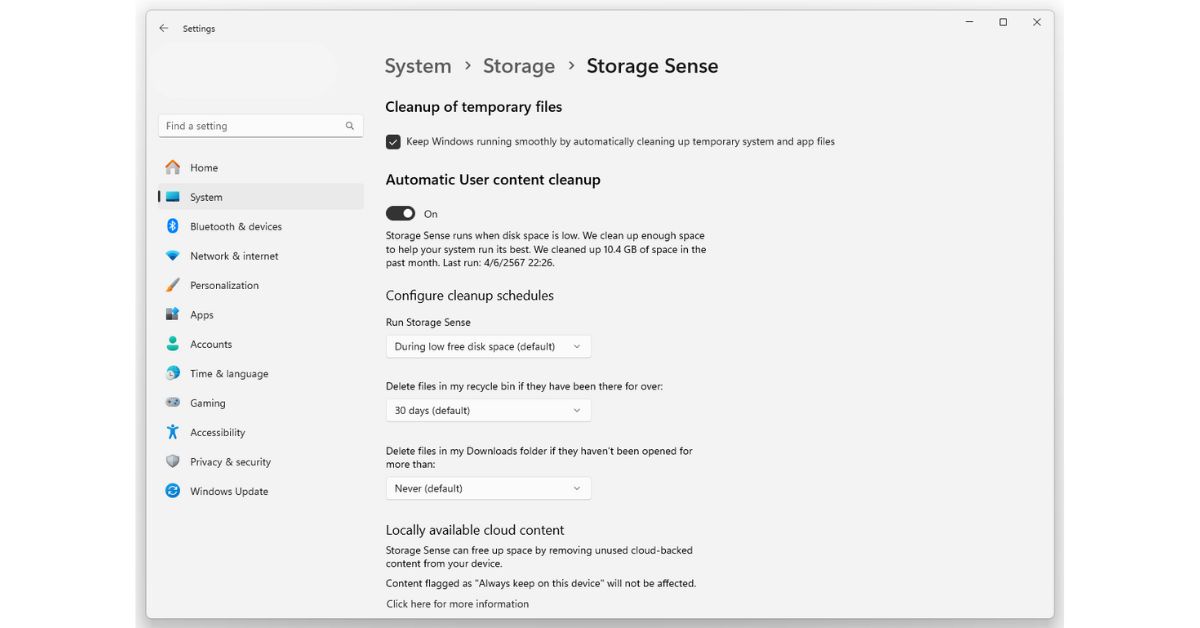Image resolution: width=1200 pixels, height=628 pixels.
Task: Open the Downloads folder Never dropdown
Action: point(488,488)
